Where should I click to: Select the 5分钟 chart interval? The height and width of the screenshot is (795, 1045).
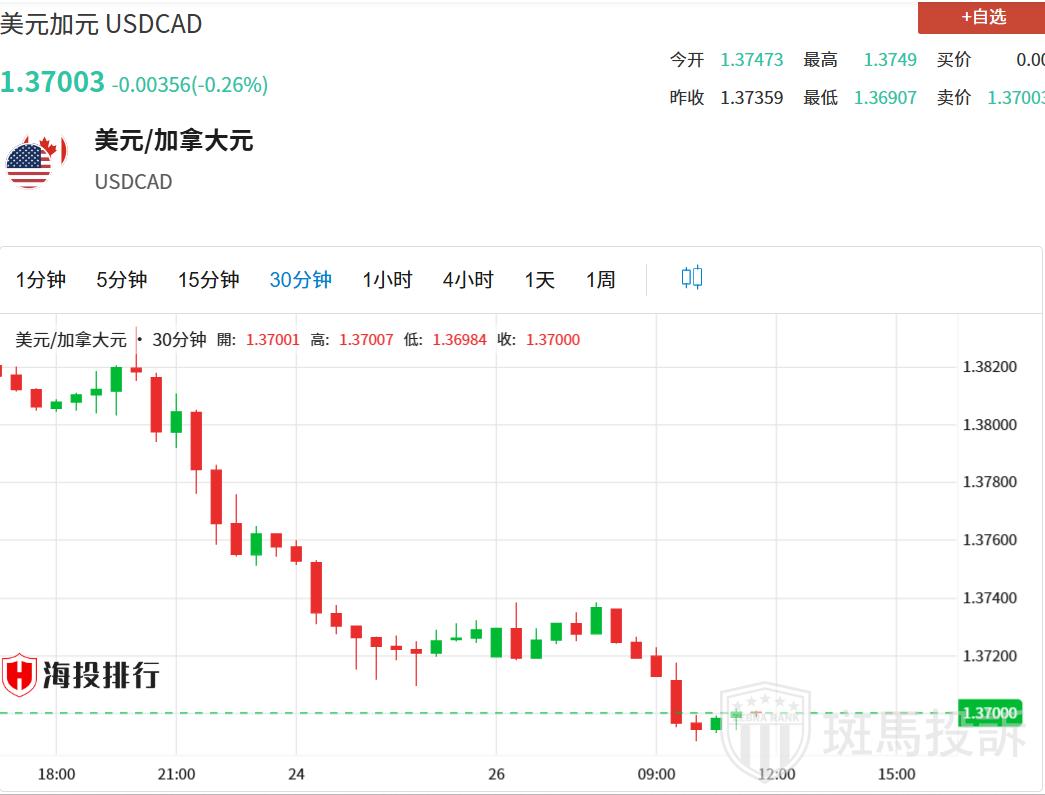click(122, 280)
